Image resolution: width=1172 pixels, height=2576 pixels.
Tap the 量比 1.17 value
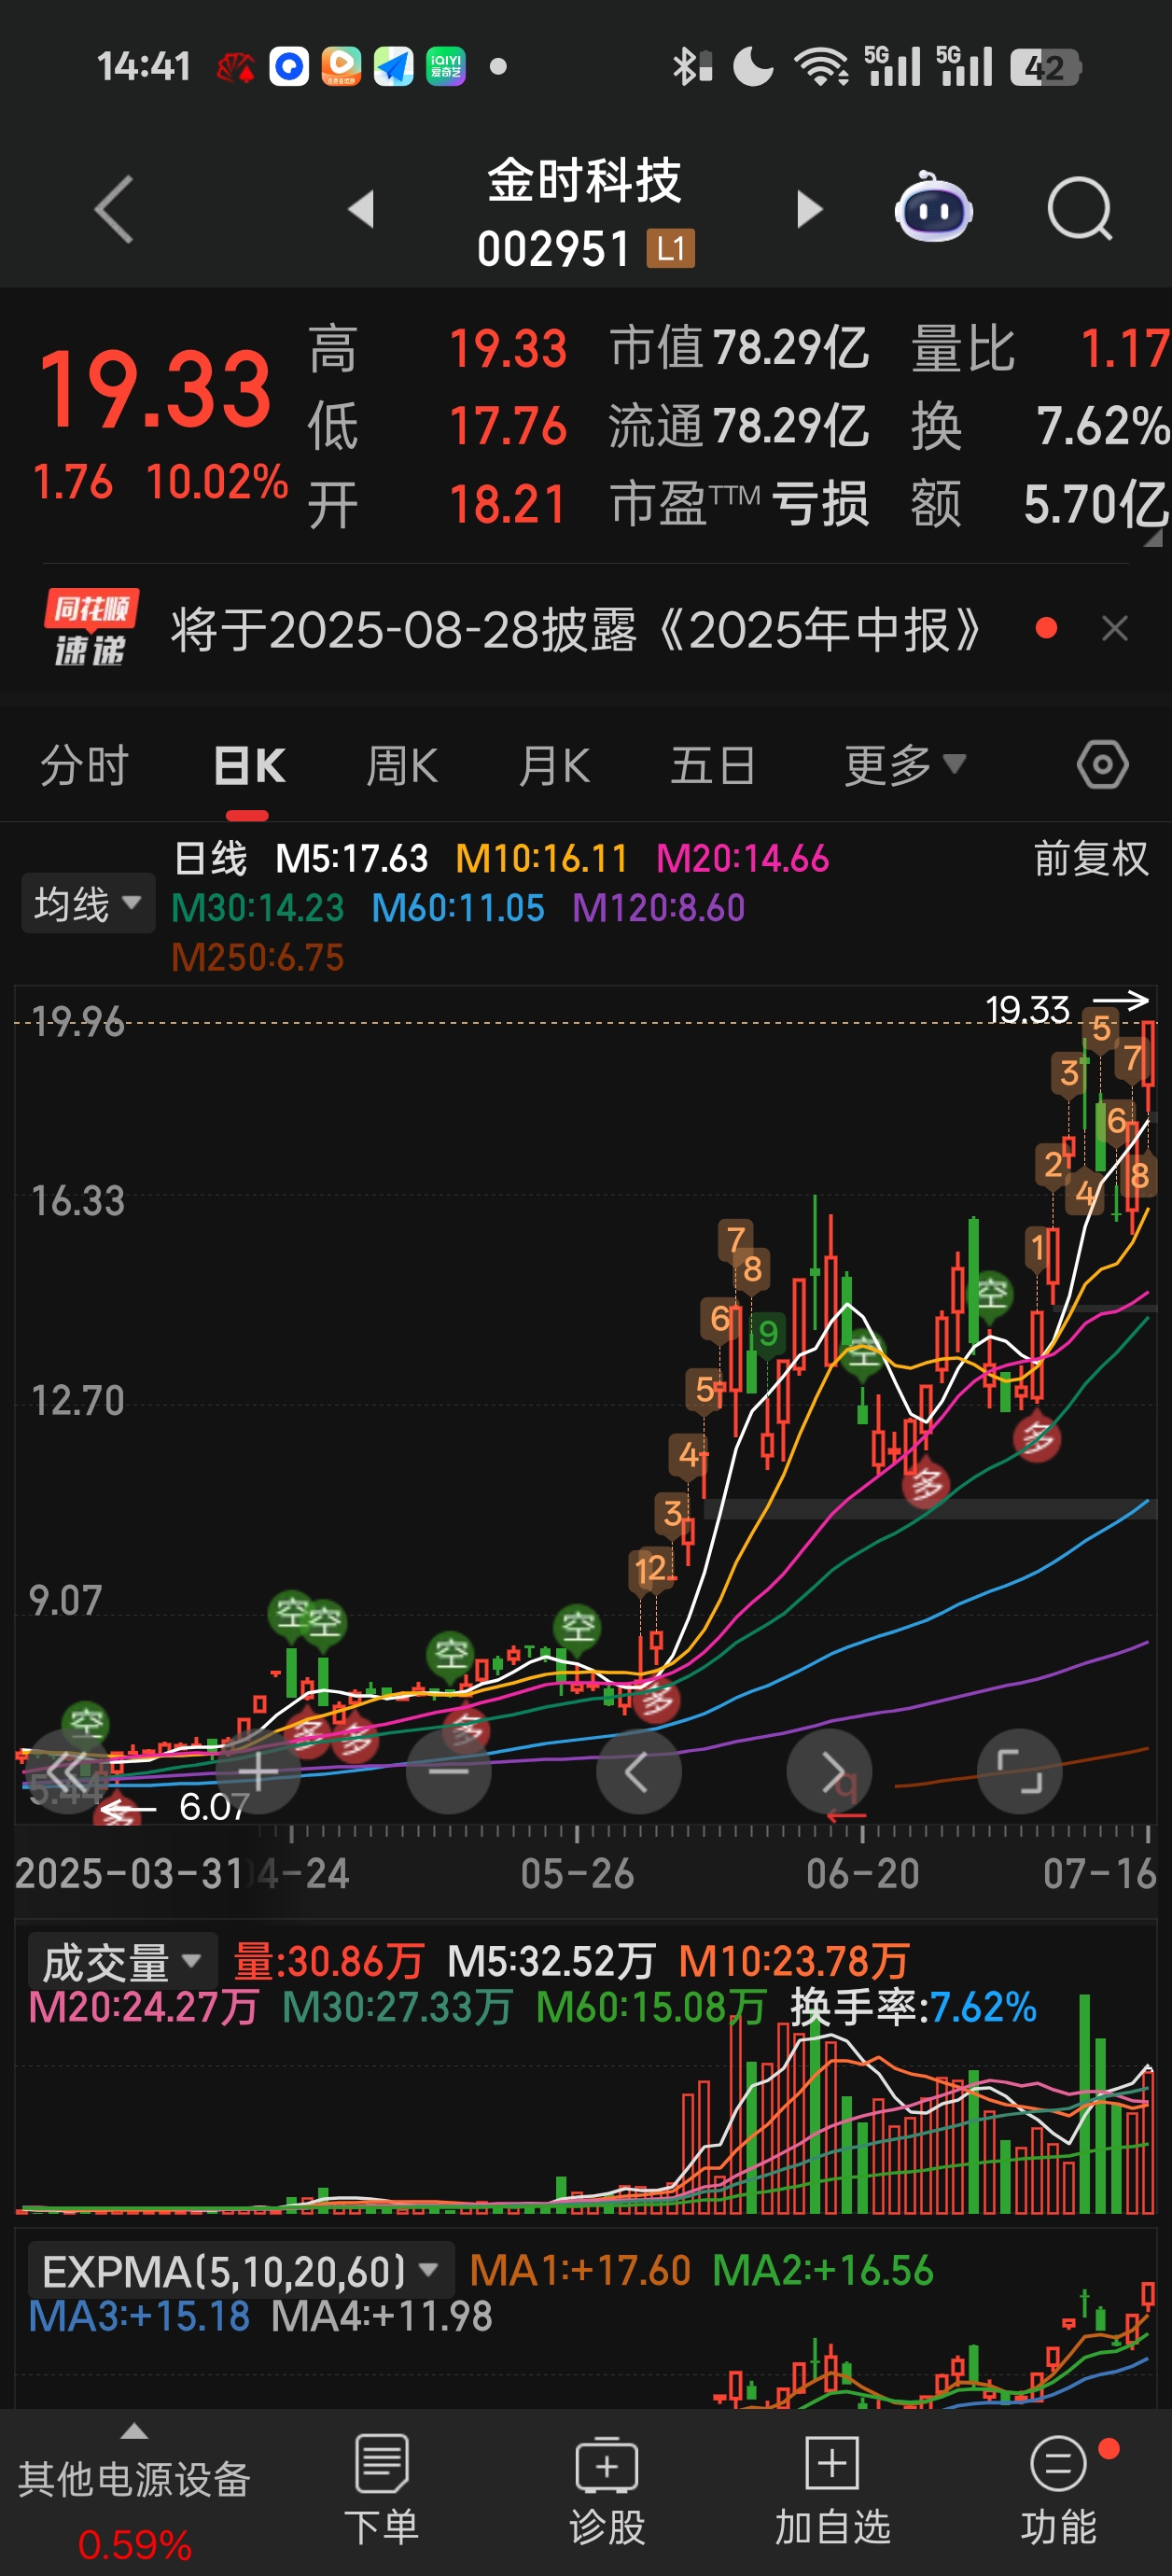point(1040,348)
